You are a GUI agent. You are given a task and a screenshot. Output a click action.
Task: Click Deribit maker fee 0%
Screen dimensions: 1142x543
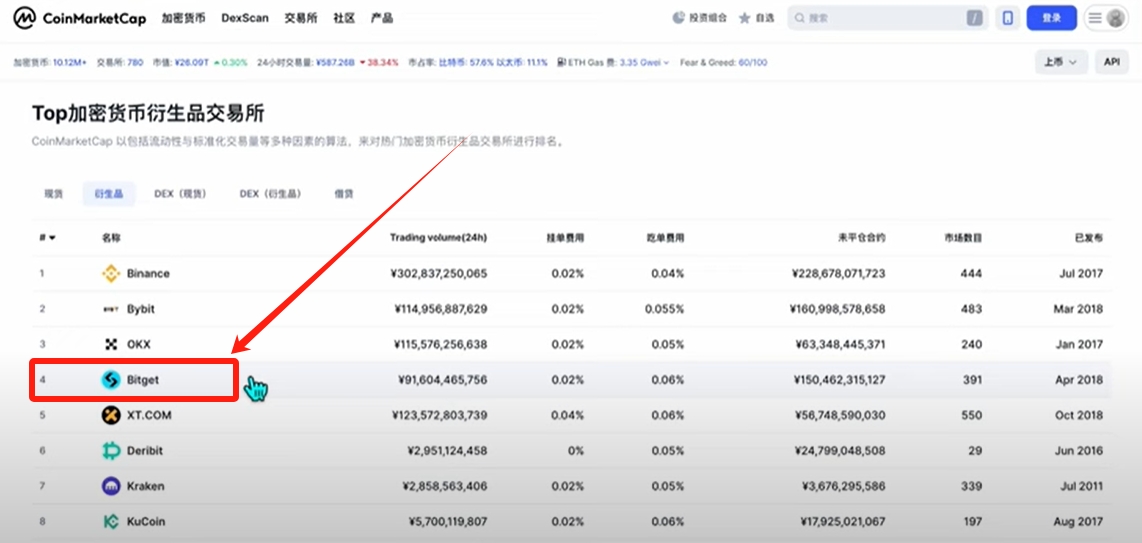point(576,451)
